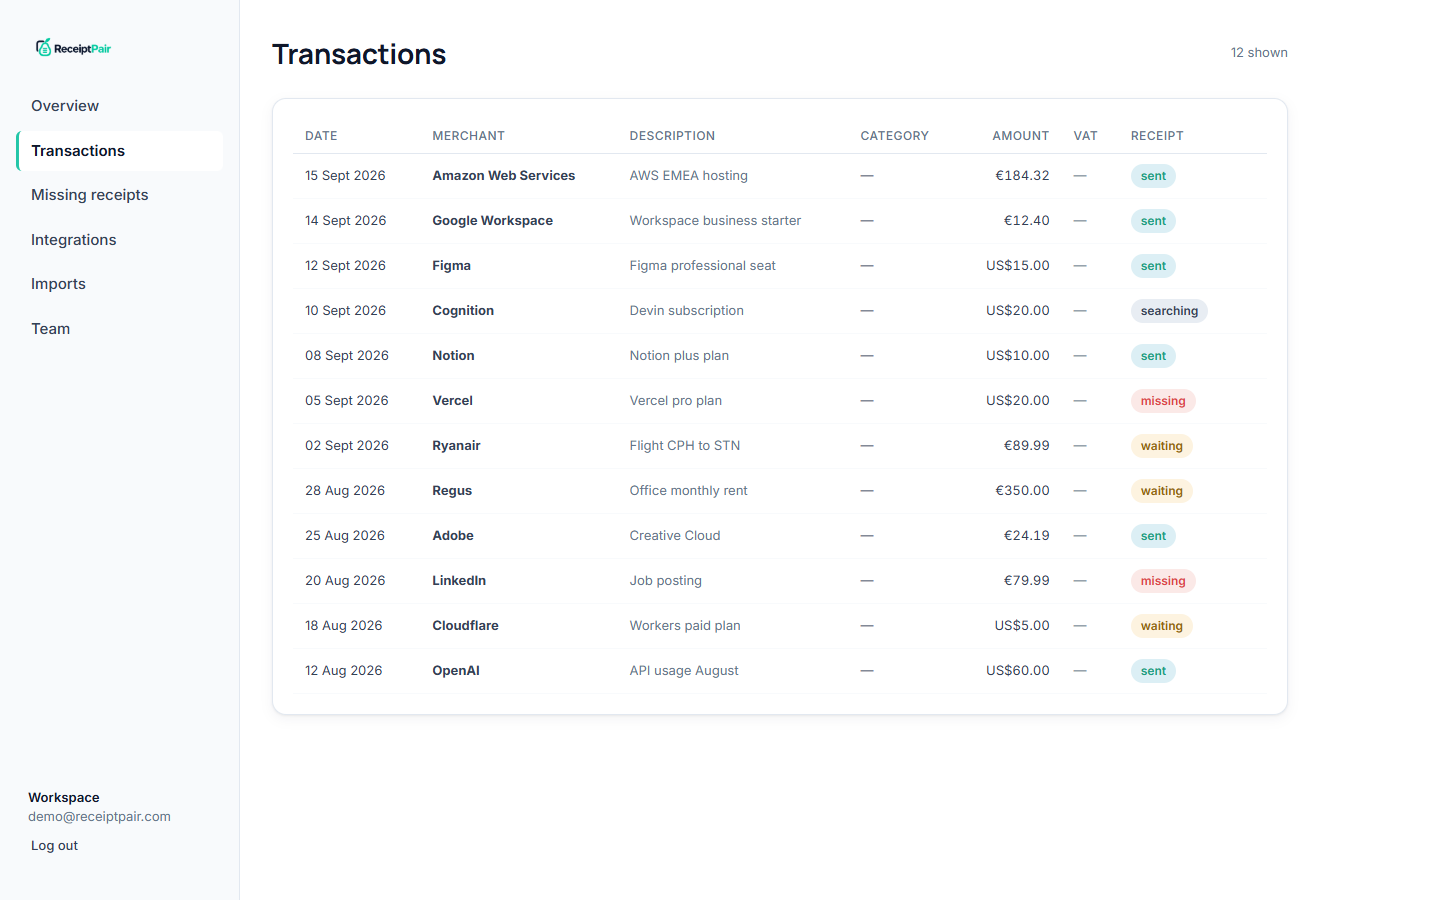This screenshot has width=1440, height=900.
Task: Click the missing badge for Vercel
Action: tap(1163, 401)
